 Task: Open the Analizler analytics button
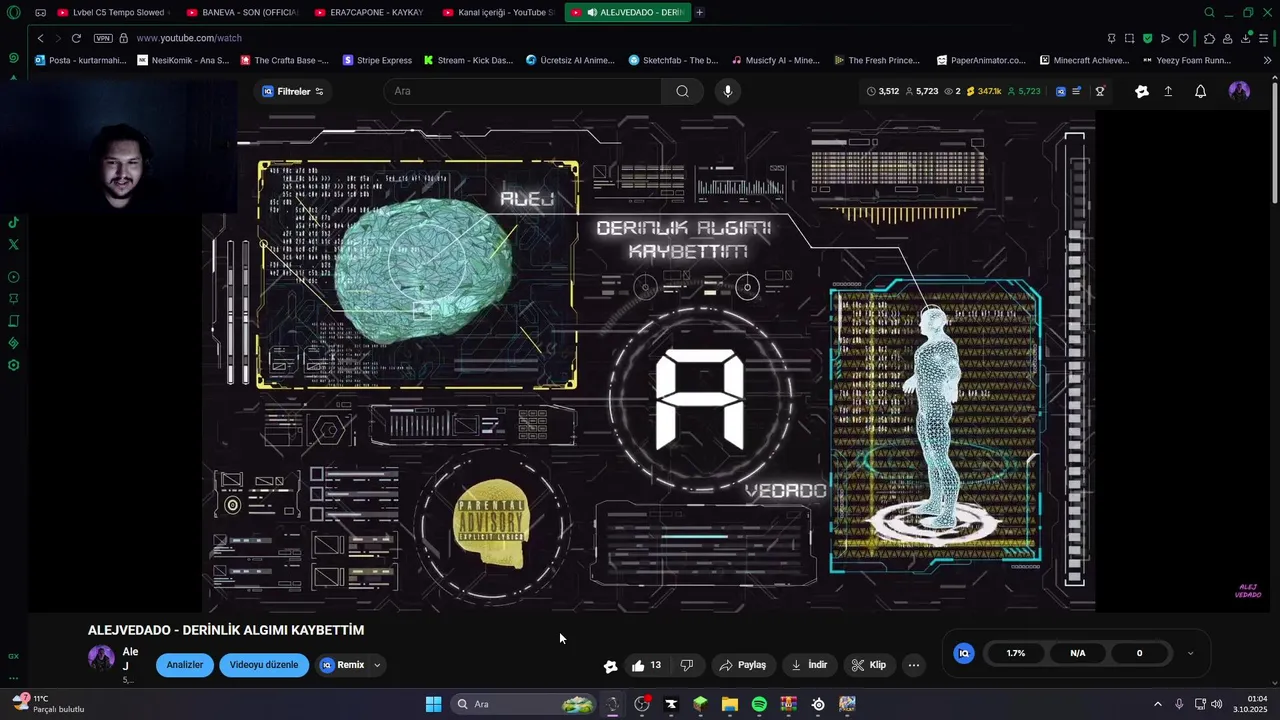(185, 665)
